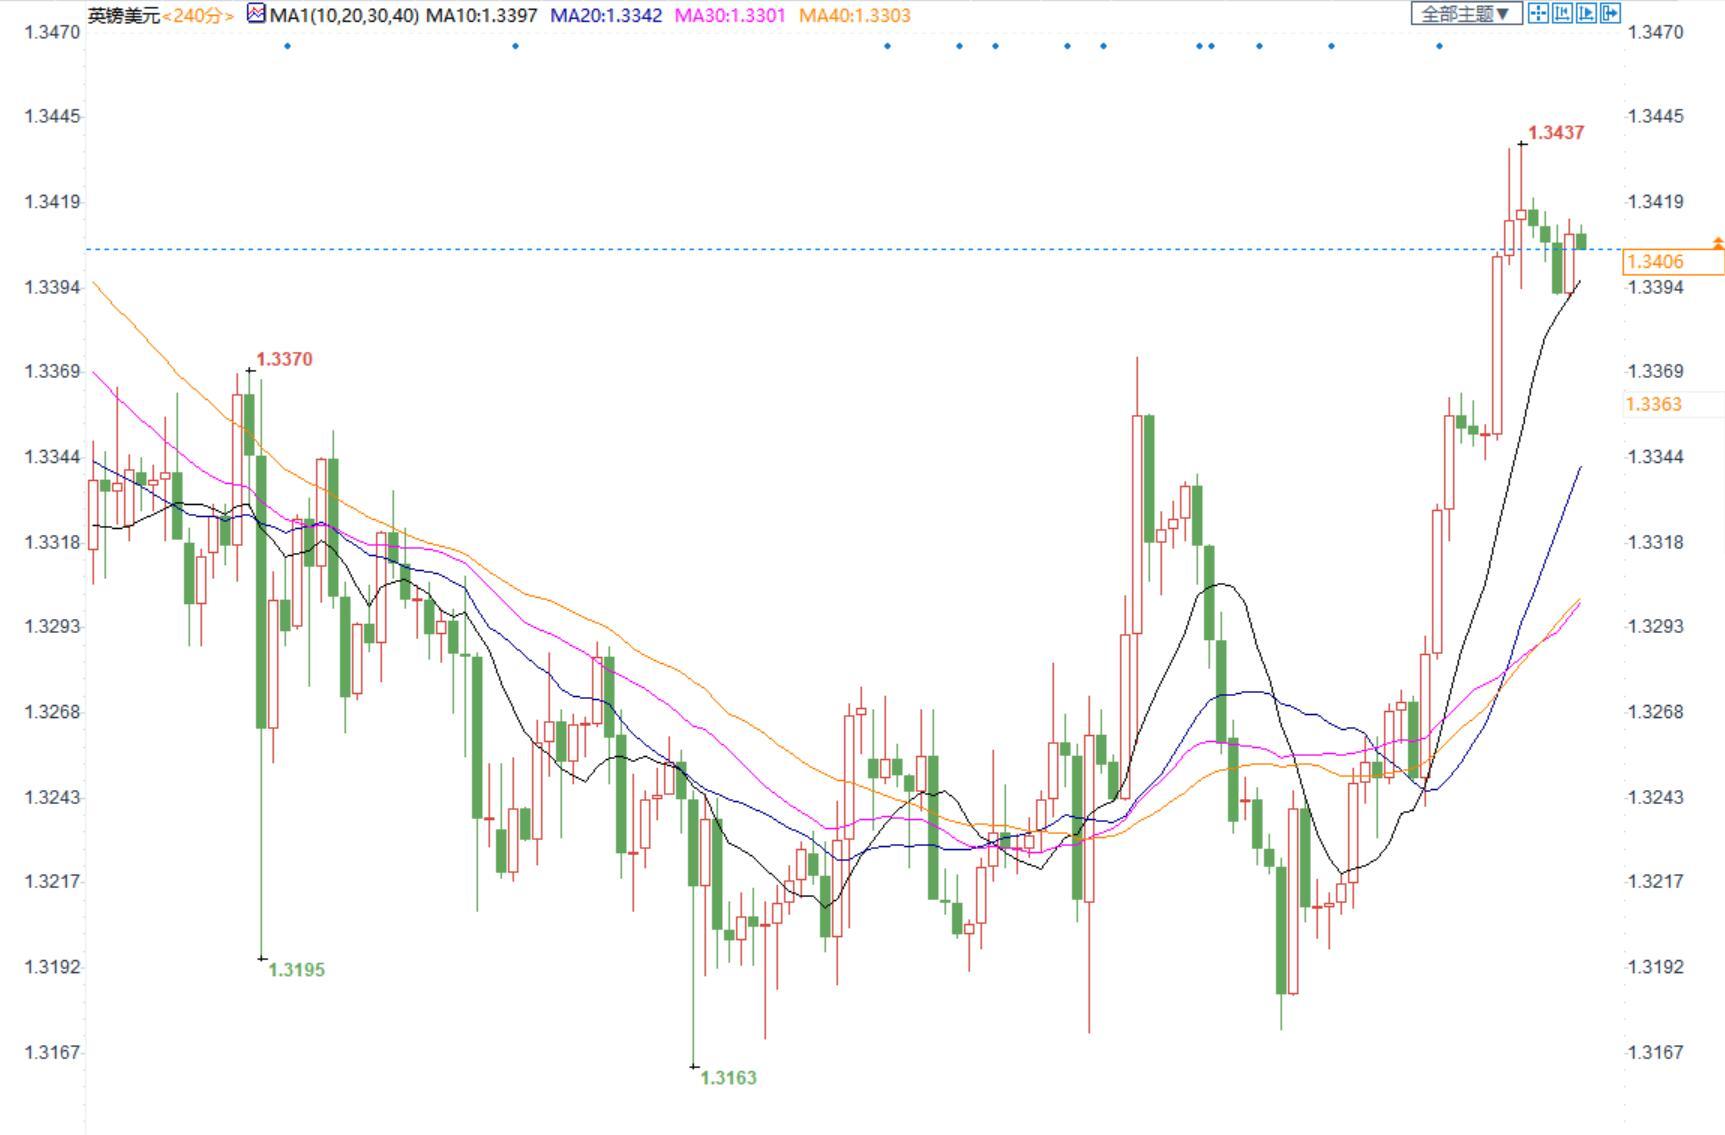Click the 1.3163 low price marker
The height and width of the screenshot is (1135, 1725).
728,1078
